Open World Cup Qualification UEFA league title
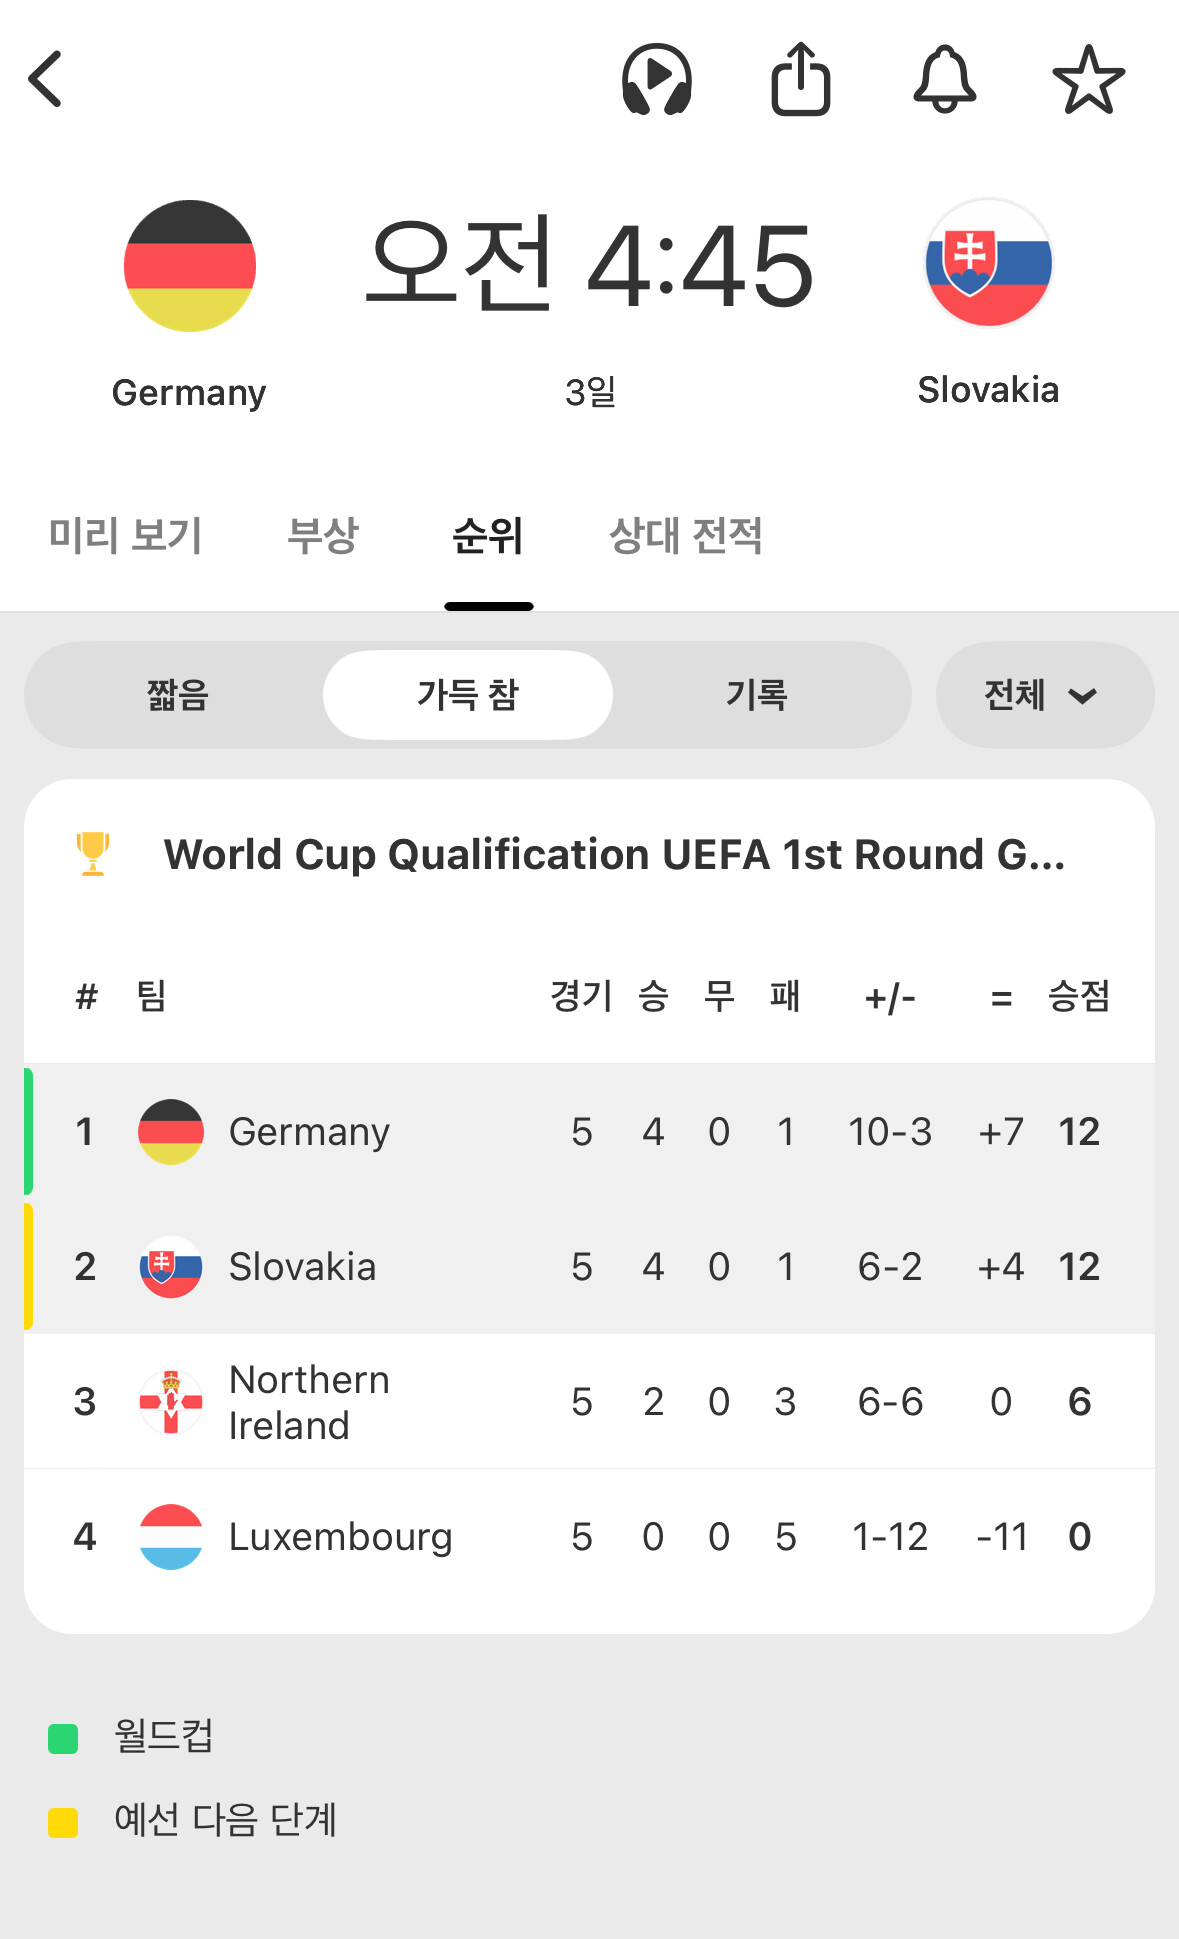The height and width of the screenshot is (1939, 1179). (x=614, y=855)
